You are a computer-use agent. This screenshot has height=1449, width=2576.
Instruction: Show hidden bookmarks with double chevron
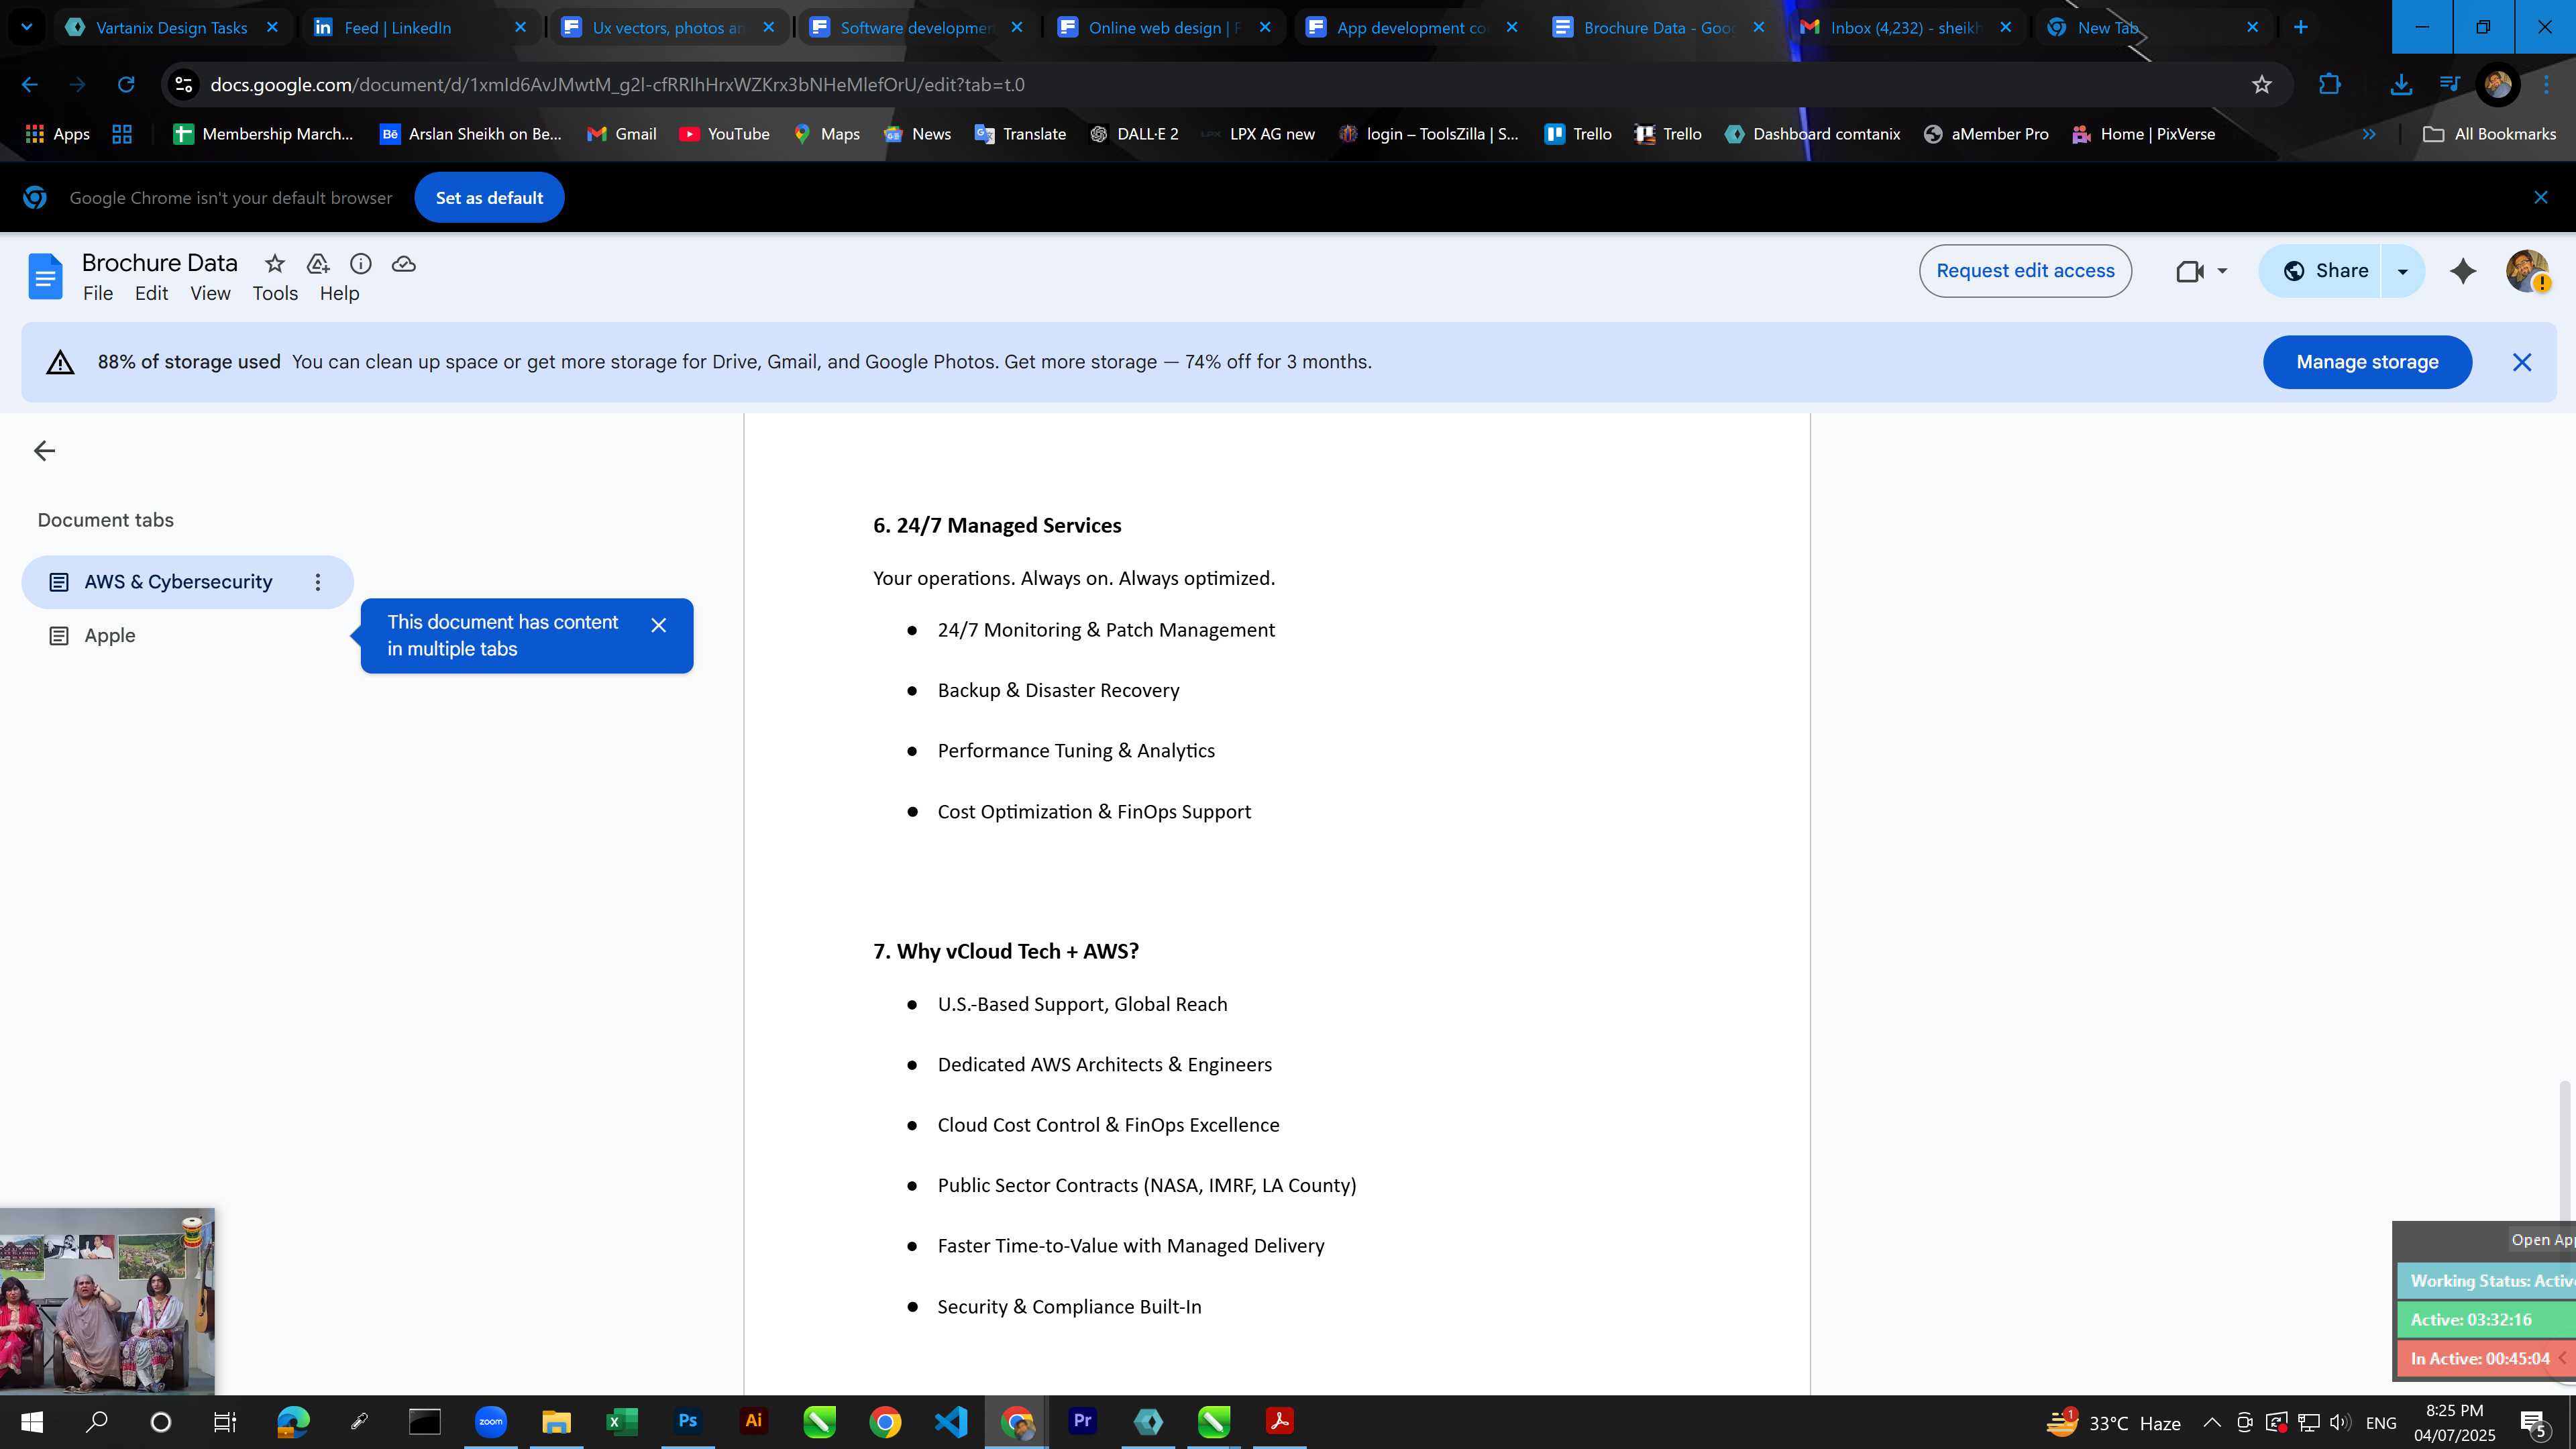[x=2368, y=134]
